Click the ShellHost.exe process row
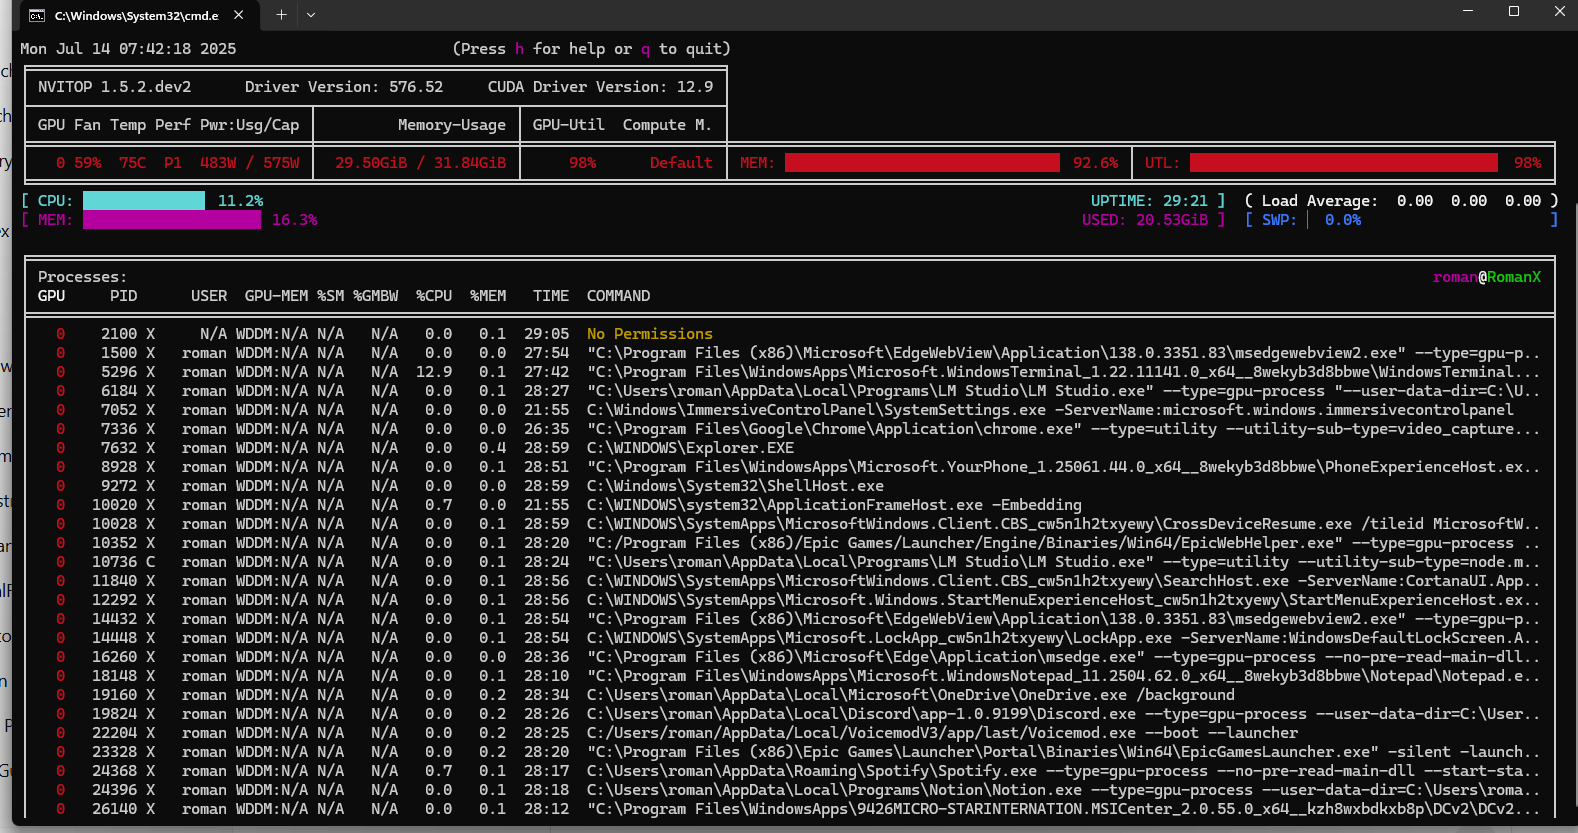 (790, 486)
